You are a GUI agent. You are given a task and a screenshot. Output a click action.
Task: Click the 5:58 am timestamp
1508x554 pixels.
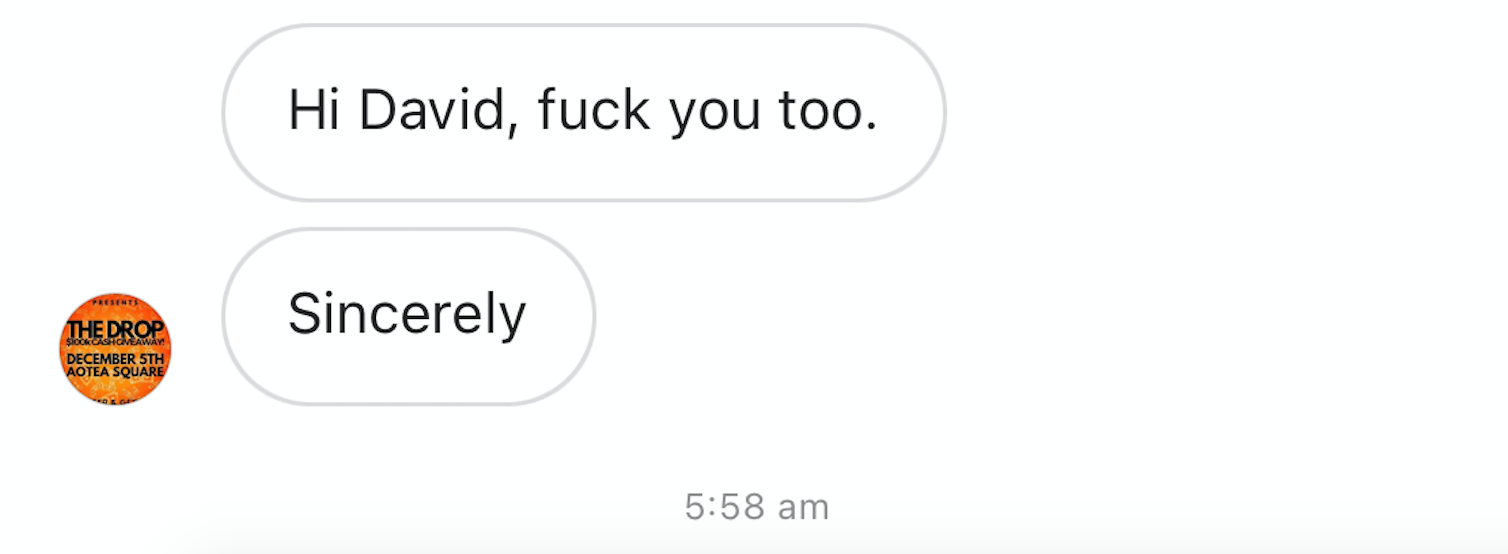[757, 507]
